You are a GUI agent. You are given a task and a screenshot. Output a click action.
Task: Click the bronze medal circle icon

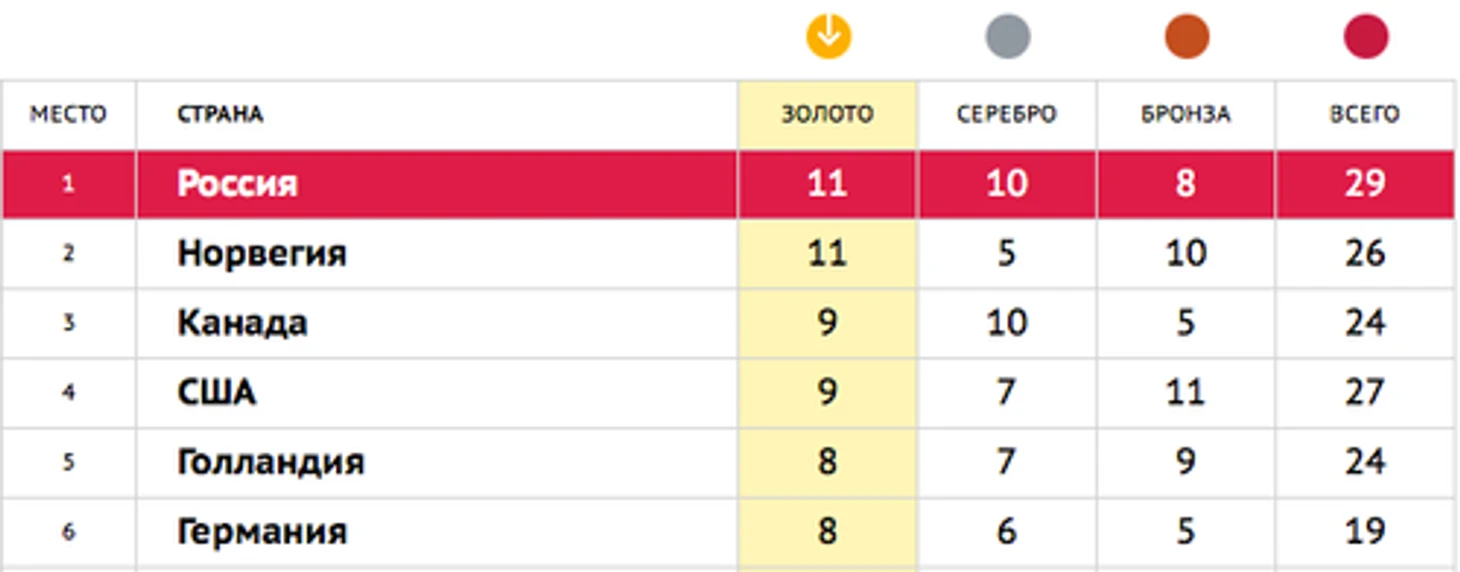pos(1186,37)
